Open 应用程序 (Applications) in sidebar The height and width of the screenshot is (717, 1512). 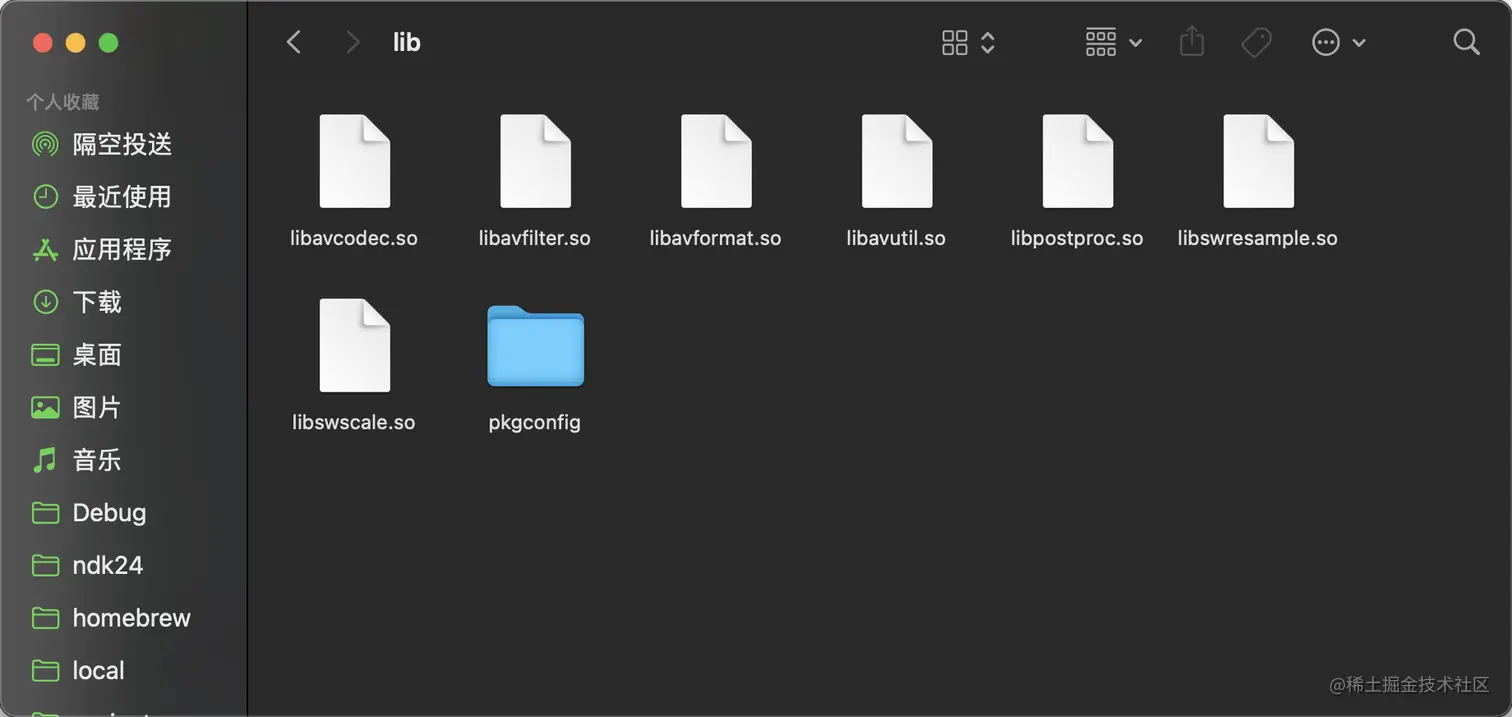[123, 250]
